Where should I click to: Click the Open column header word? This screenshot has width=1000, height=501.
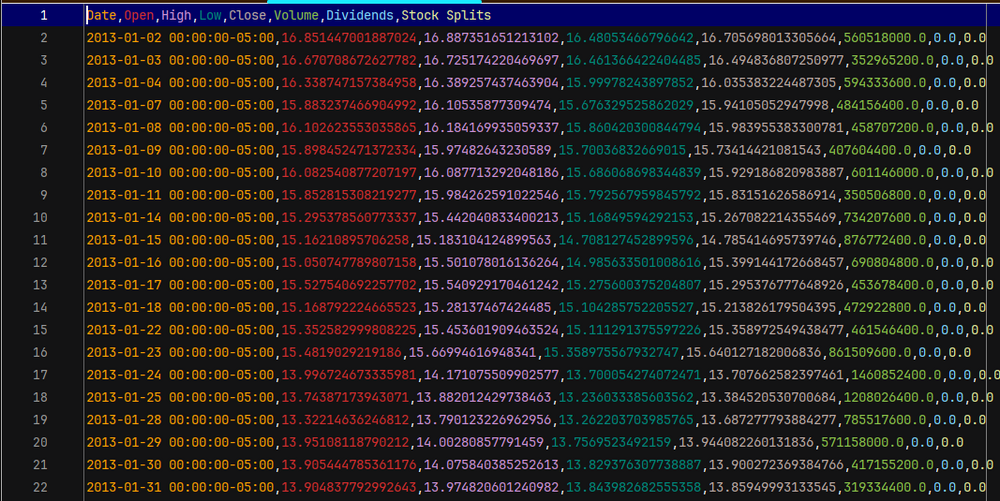coord(139,15)
